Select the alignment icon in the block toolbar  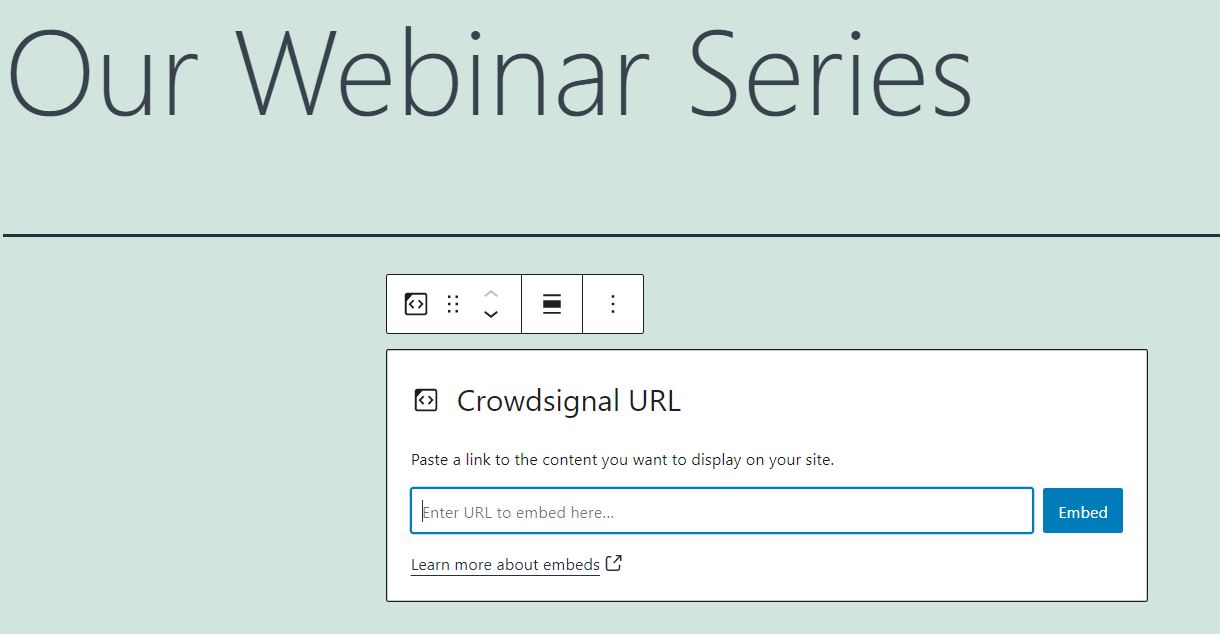point(552,303)
